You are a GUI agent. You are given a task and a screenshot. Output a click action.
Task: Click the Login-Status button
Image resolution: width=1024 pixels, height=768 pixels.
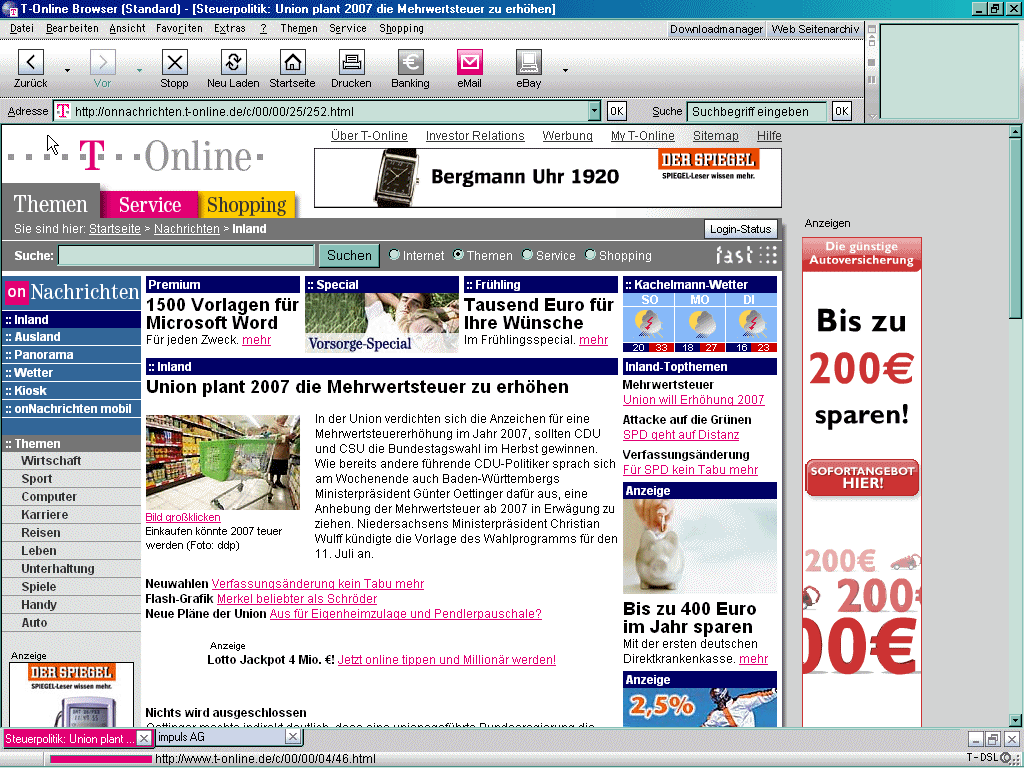point(741,229)
